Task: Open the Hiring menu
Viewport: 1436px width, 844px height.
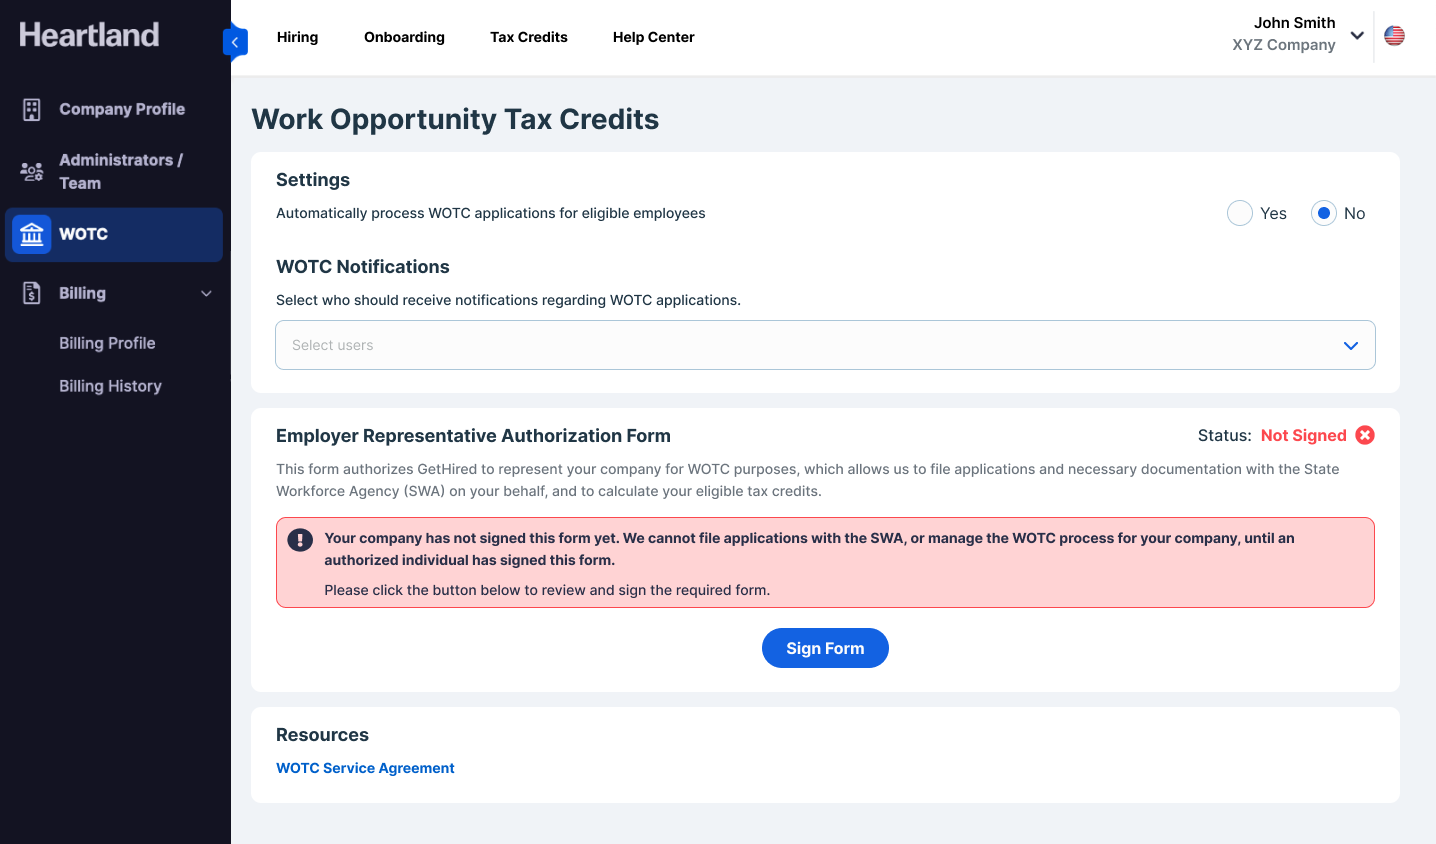Action: point(297,37)
